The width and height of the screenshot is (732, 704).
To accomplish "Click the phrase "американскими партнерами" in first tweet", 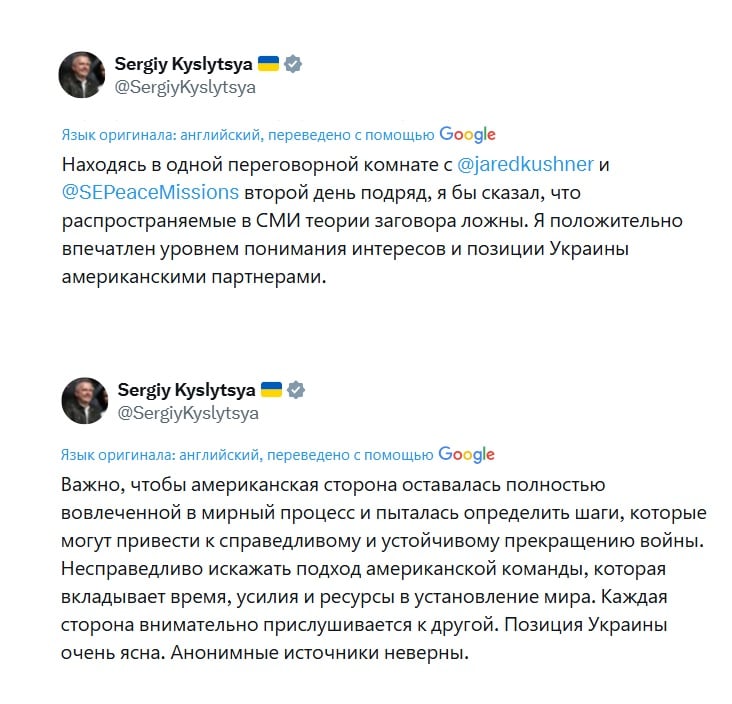I will click(x=194, y=276).
